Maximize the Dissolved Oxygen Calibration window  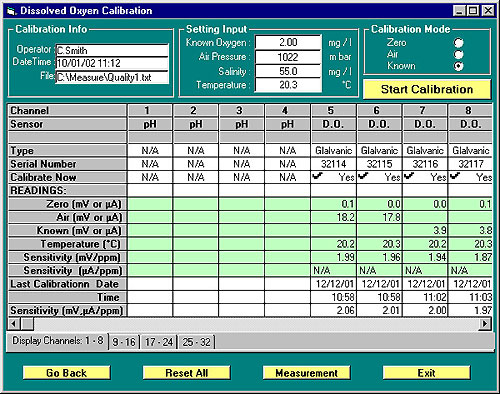[x=473, y=11]
